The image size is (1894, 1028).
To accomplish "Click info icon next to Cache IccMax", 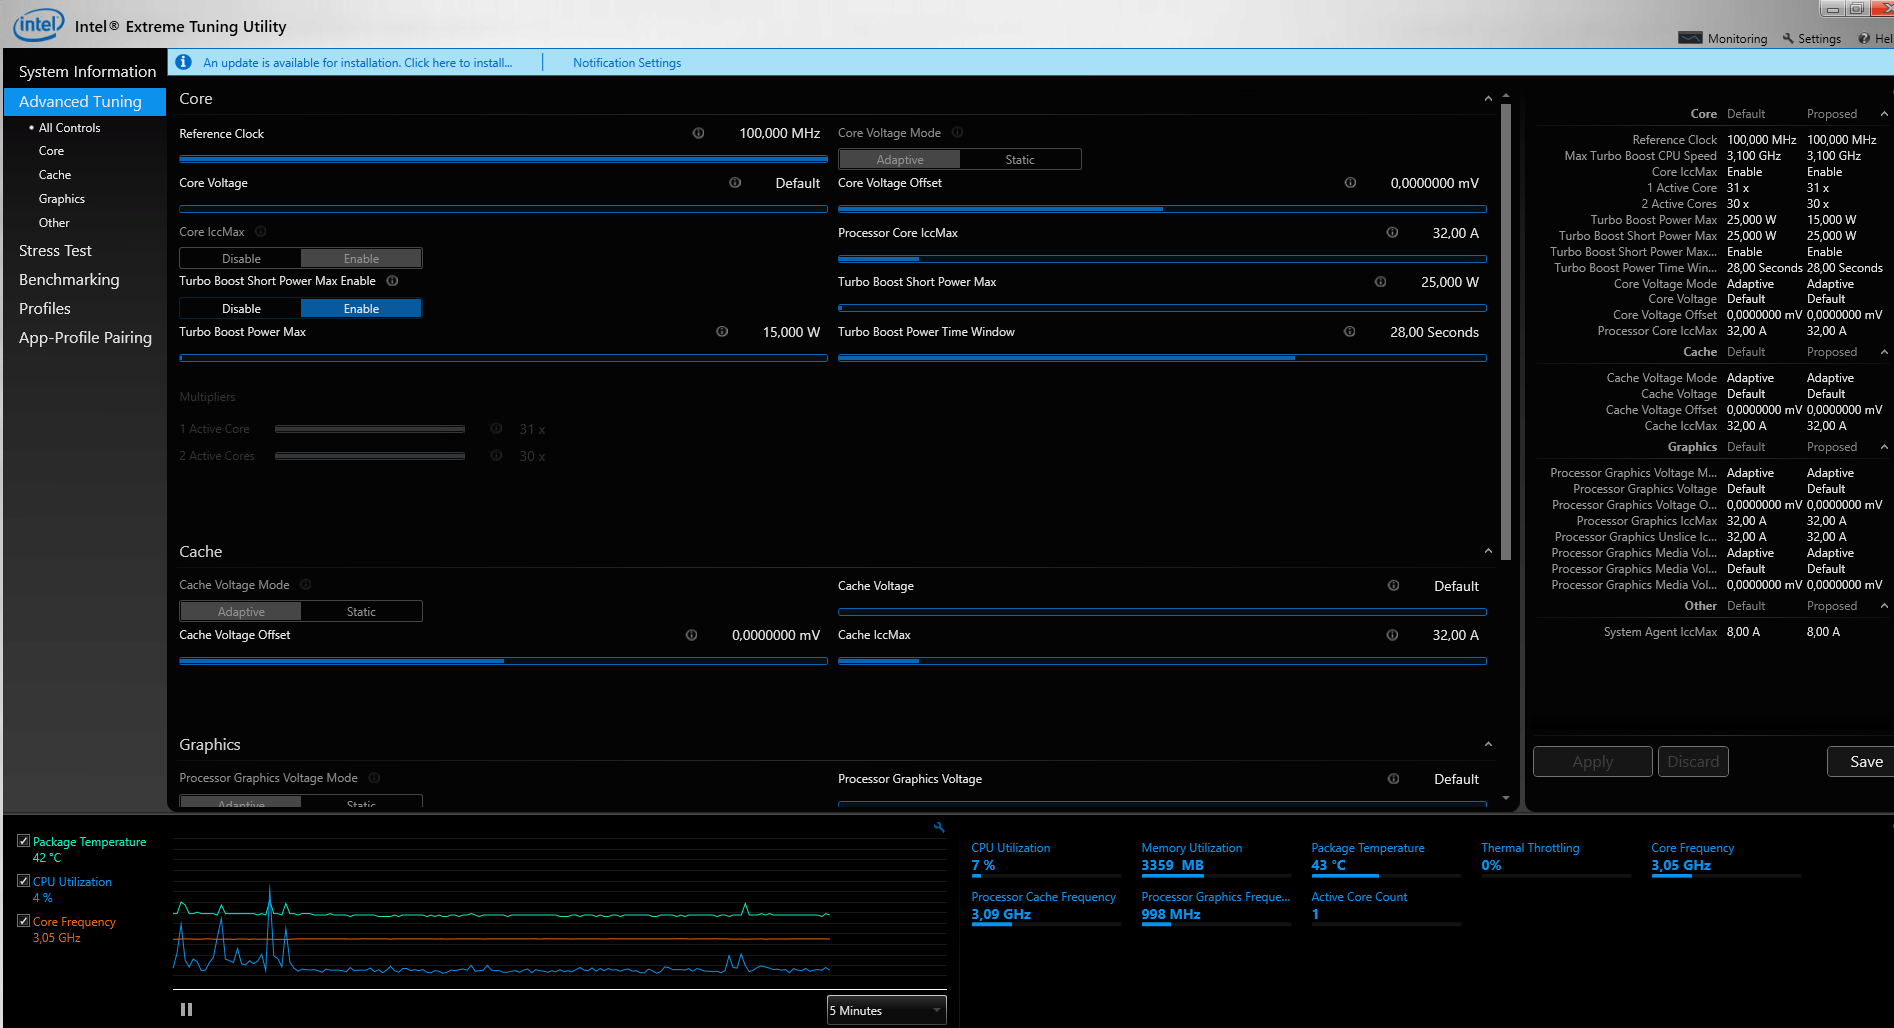I will pyautogui.click(x=1392, y=635).
